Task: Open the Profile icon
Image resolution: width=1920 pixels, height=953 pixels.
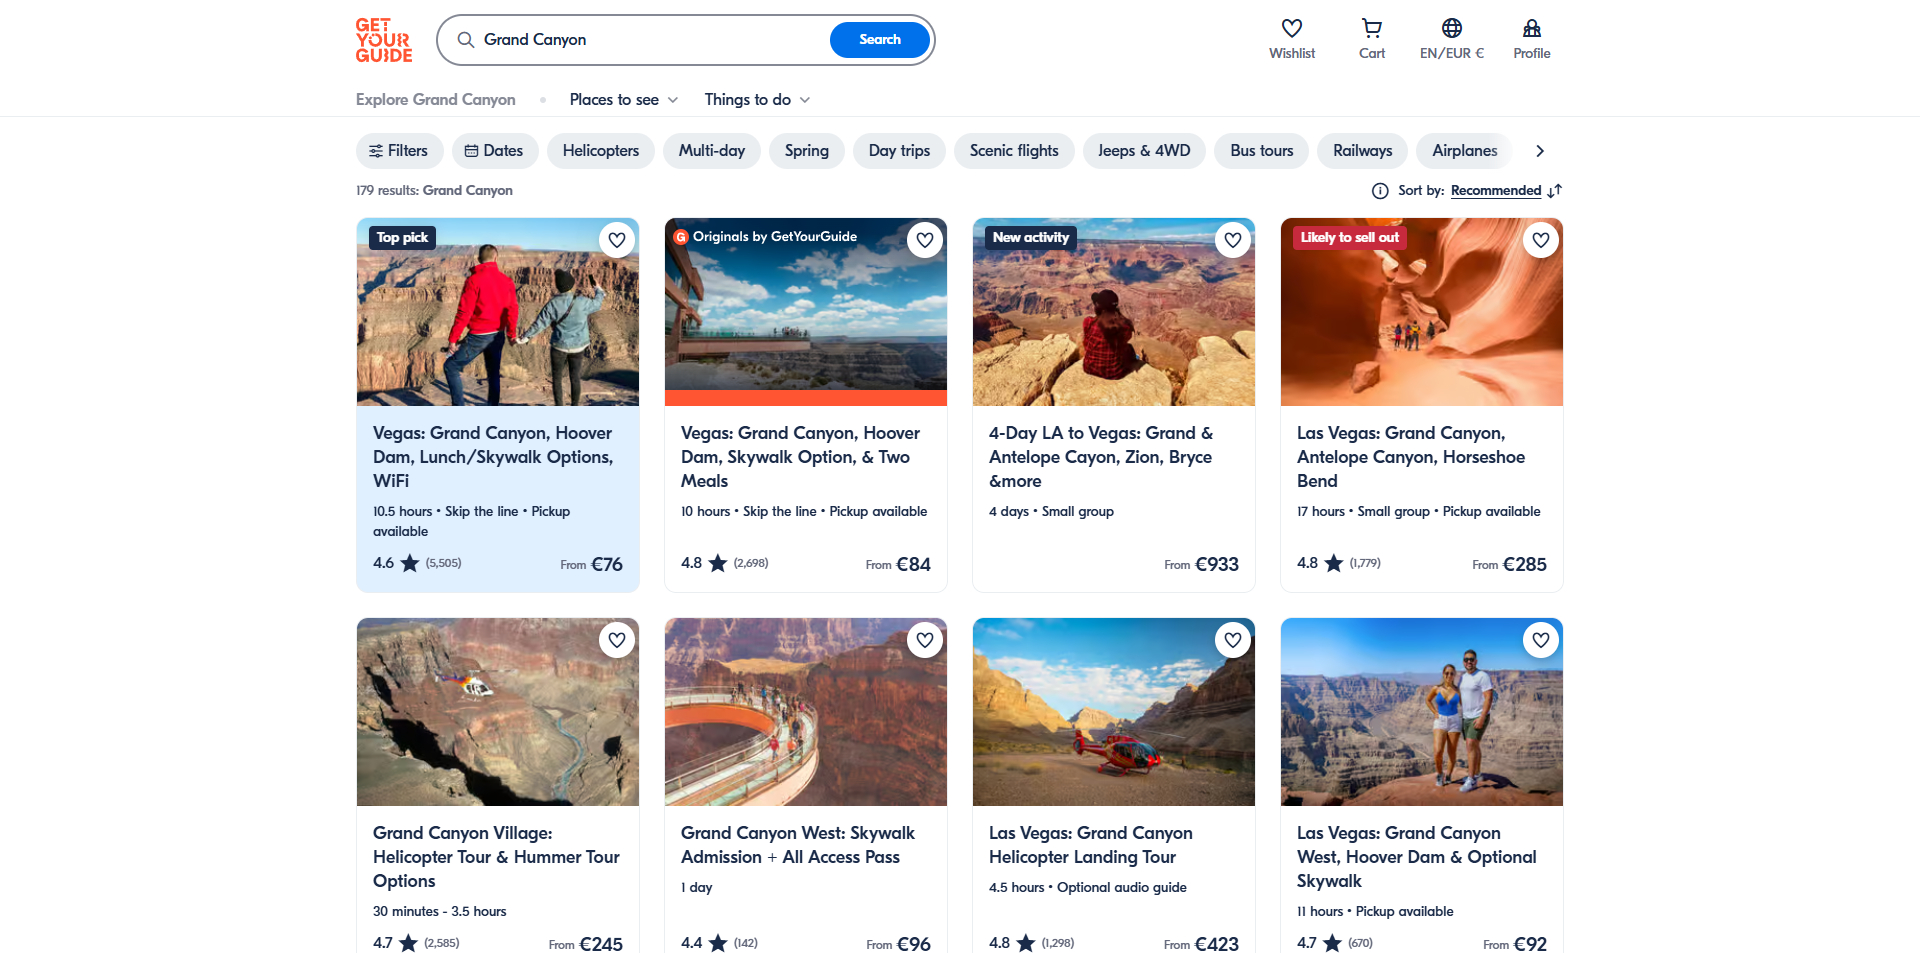Action: coord(1531,29)
